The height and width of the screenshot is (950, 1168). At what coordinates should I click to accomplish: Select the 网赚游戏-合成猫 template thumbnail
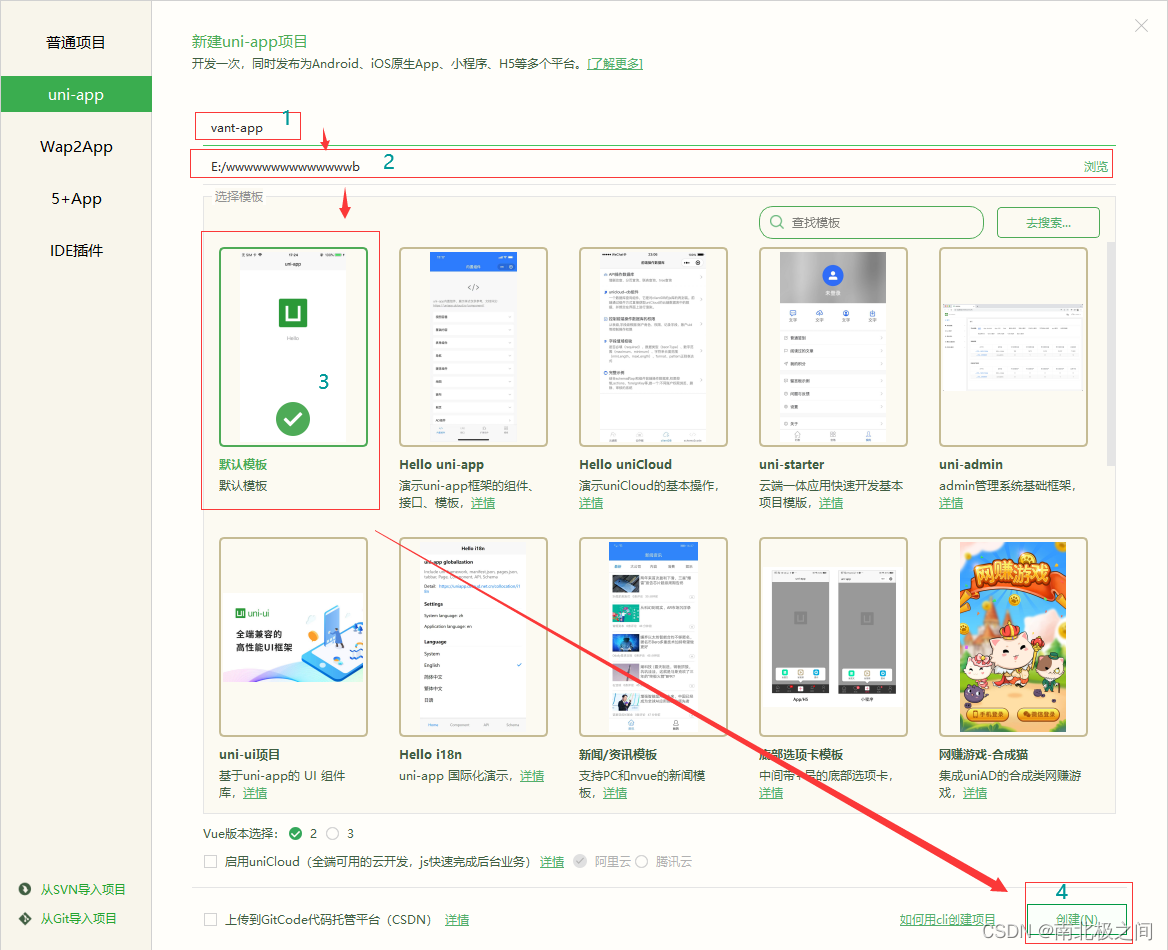point(1013,637)
